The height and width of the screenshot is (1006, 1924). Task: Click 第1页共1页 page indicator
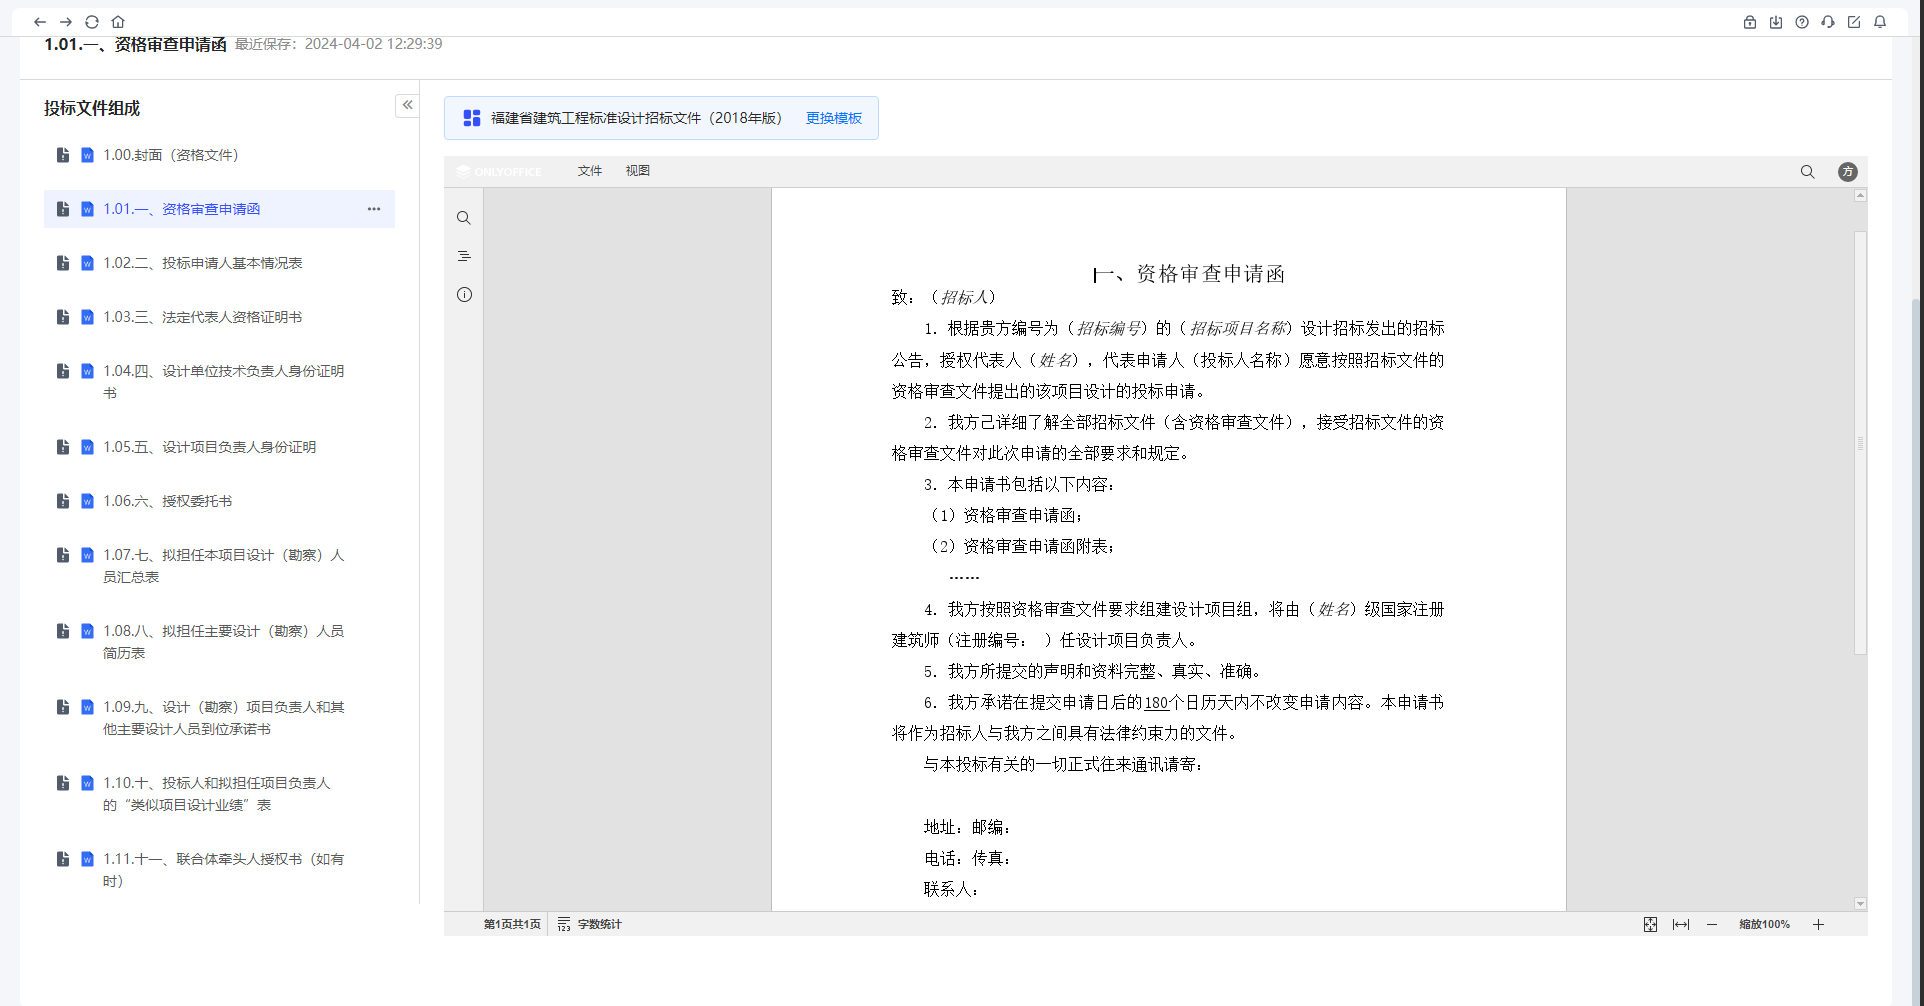point(512,924)
